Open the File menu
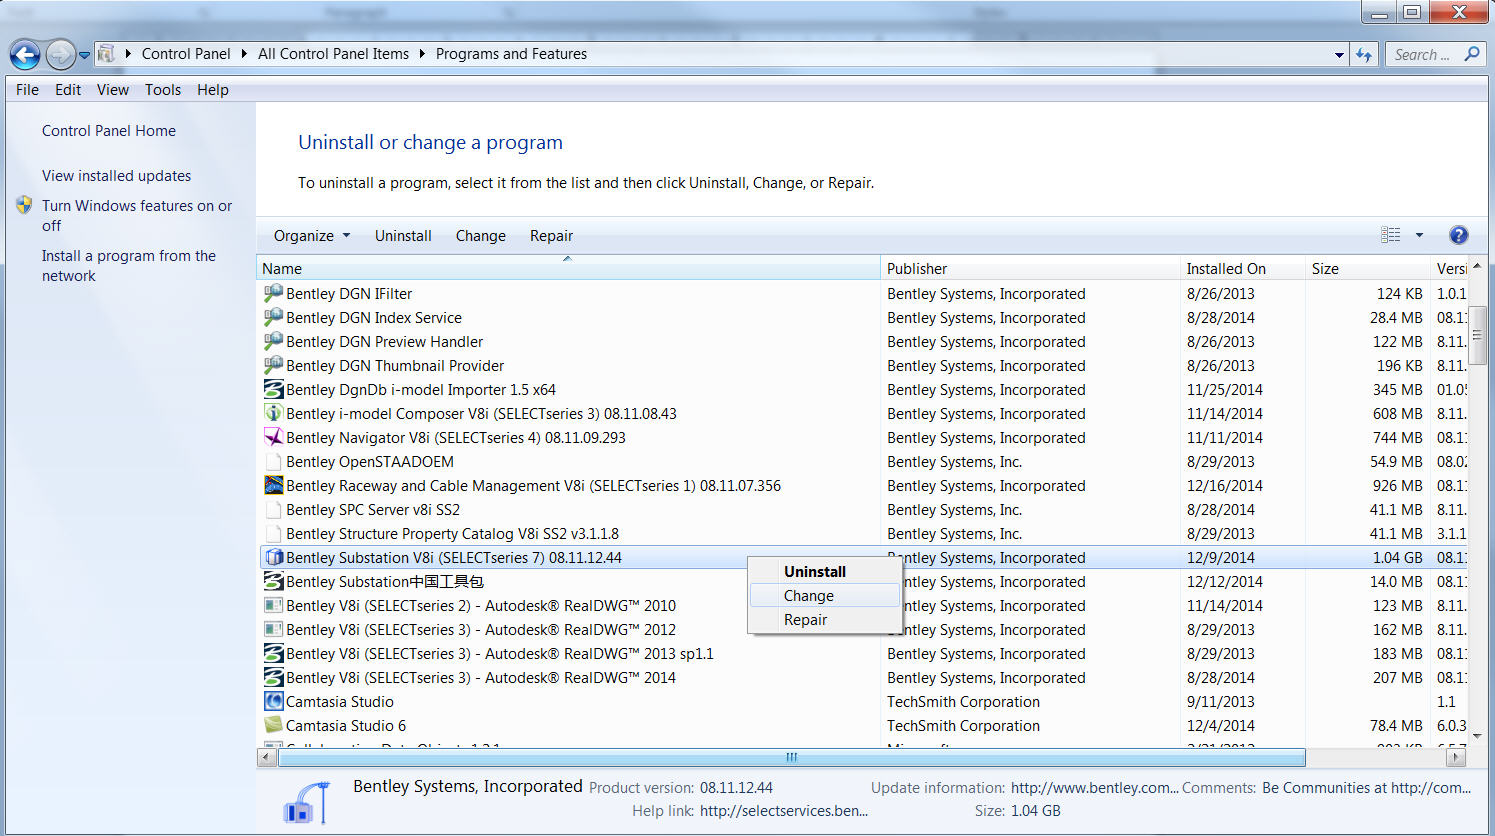 (27, 90)
